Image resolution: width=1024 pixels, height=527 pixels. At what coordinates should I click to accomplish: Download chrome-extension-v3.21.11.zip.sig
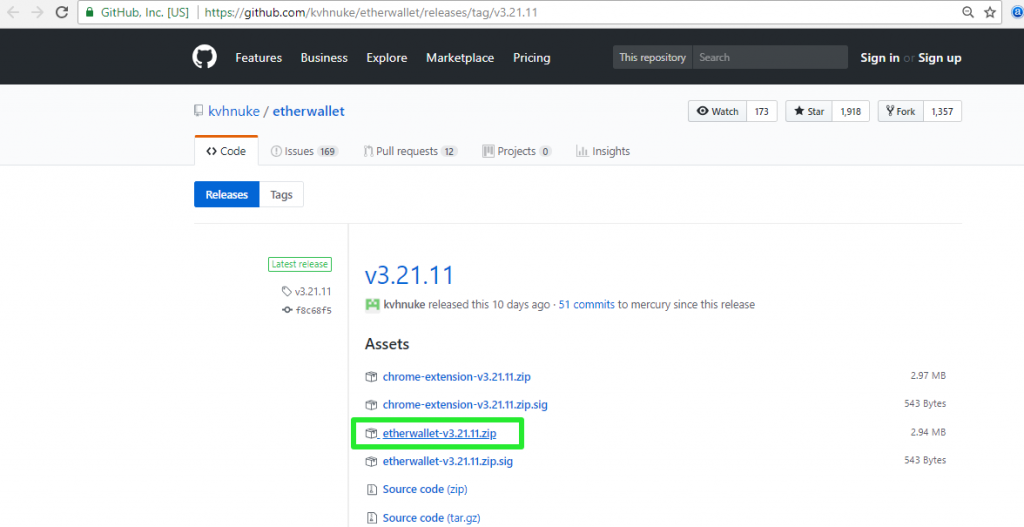pos(465,405)
